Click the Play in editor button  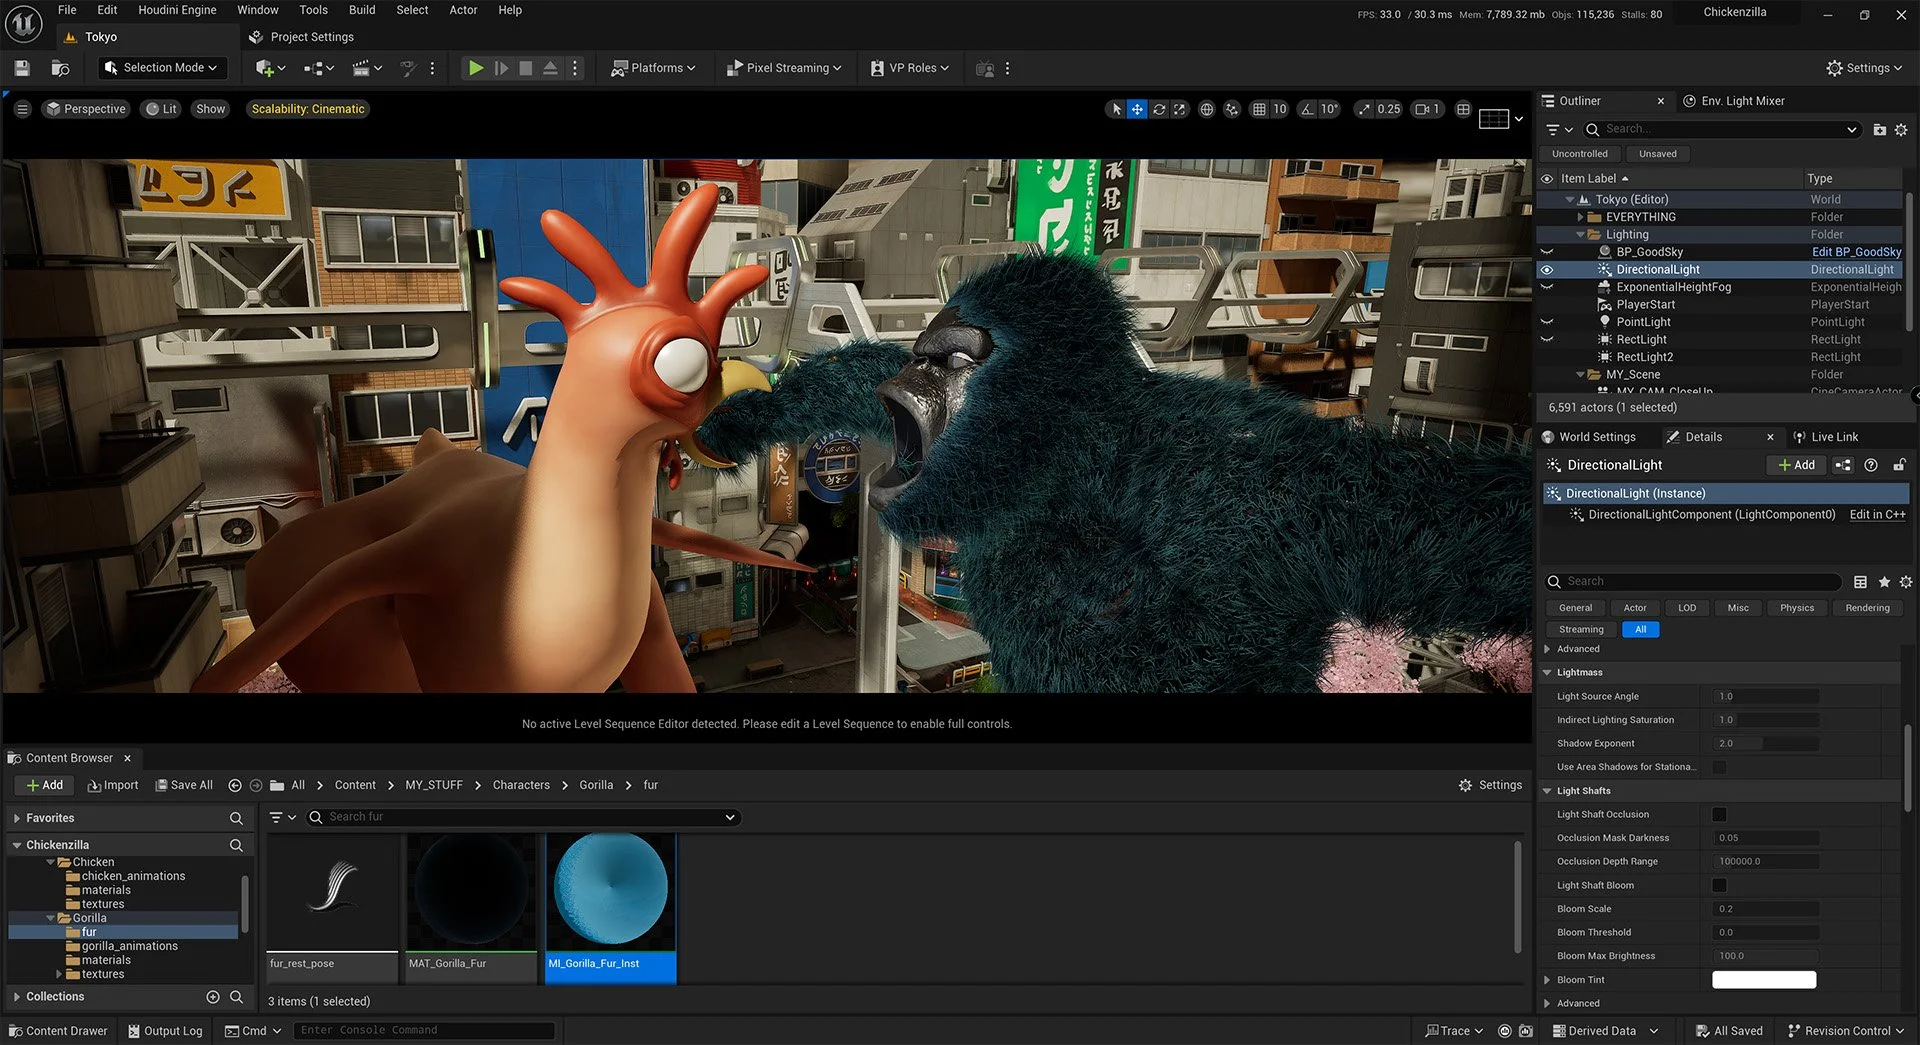[x=476, y=68]
